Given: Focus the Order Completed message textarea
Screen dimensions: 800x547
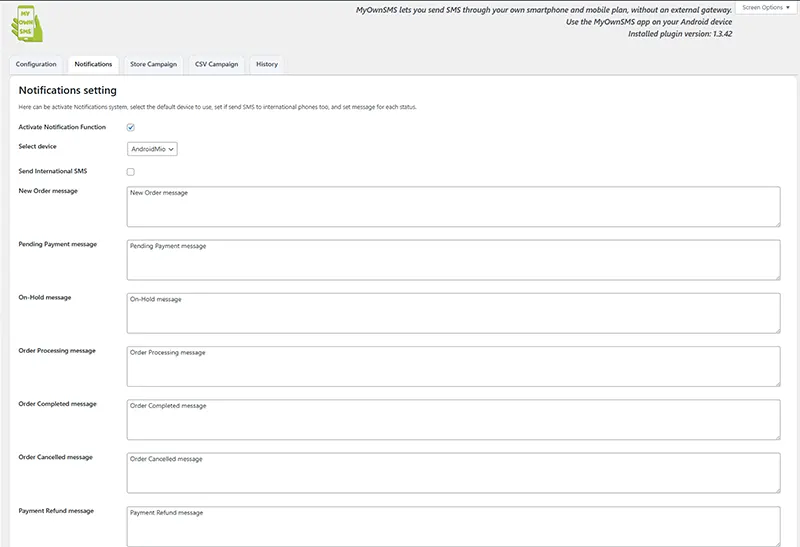Looking at the screenshot, I should (x=453, y=419).
